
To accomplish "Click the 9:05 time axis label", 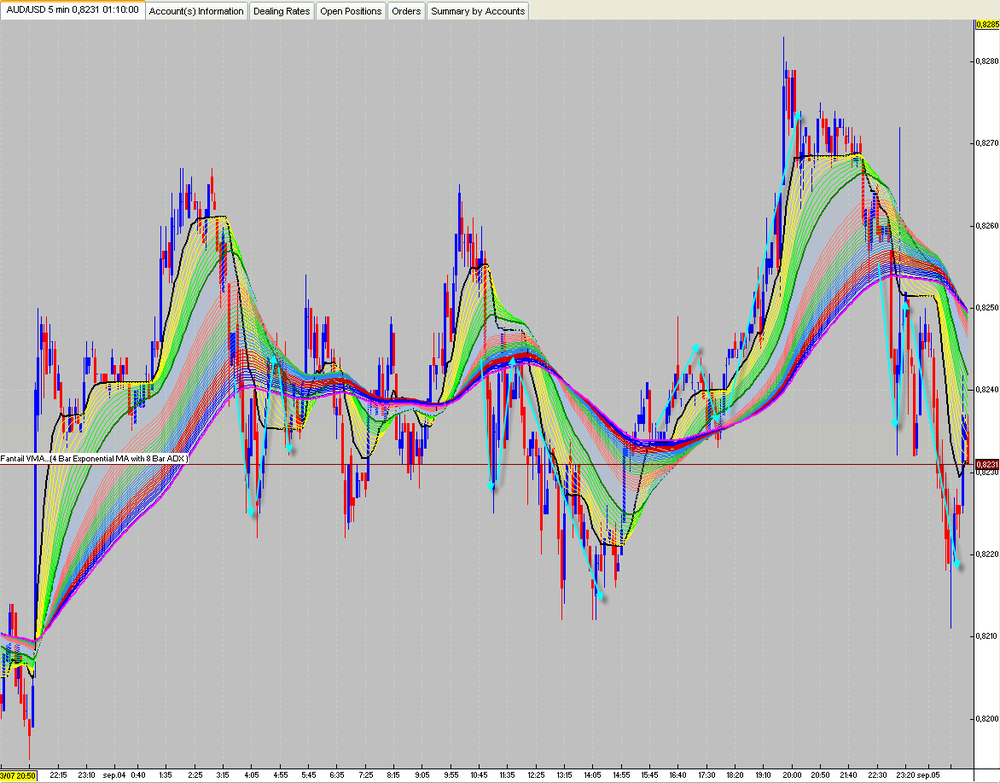I will [x=422, y=775].
